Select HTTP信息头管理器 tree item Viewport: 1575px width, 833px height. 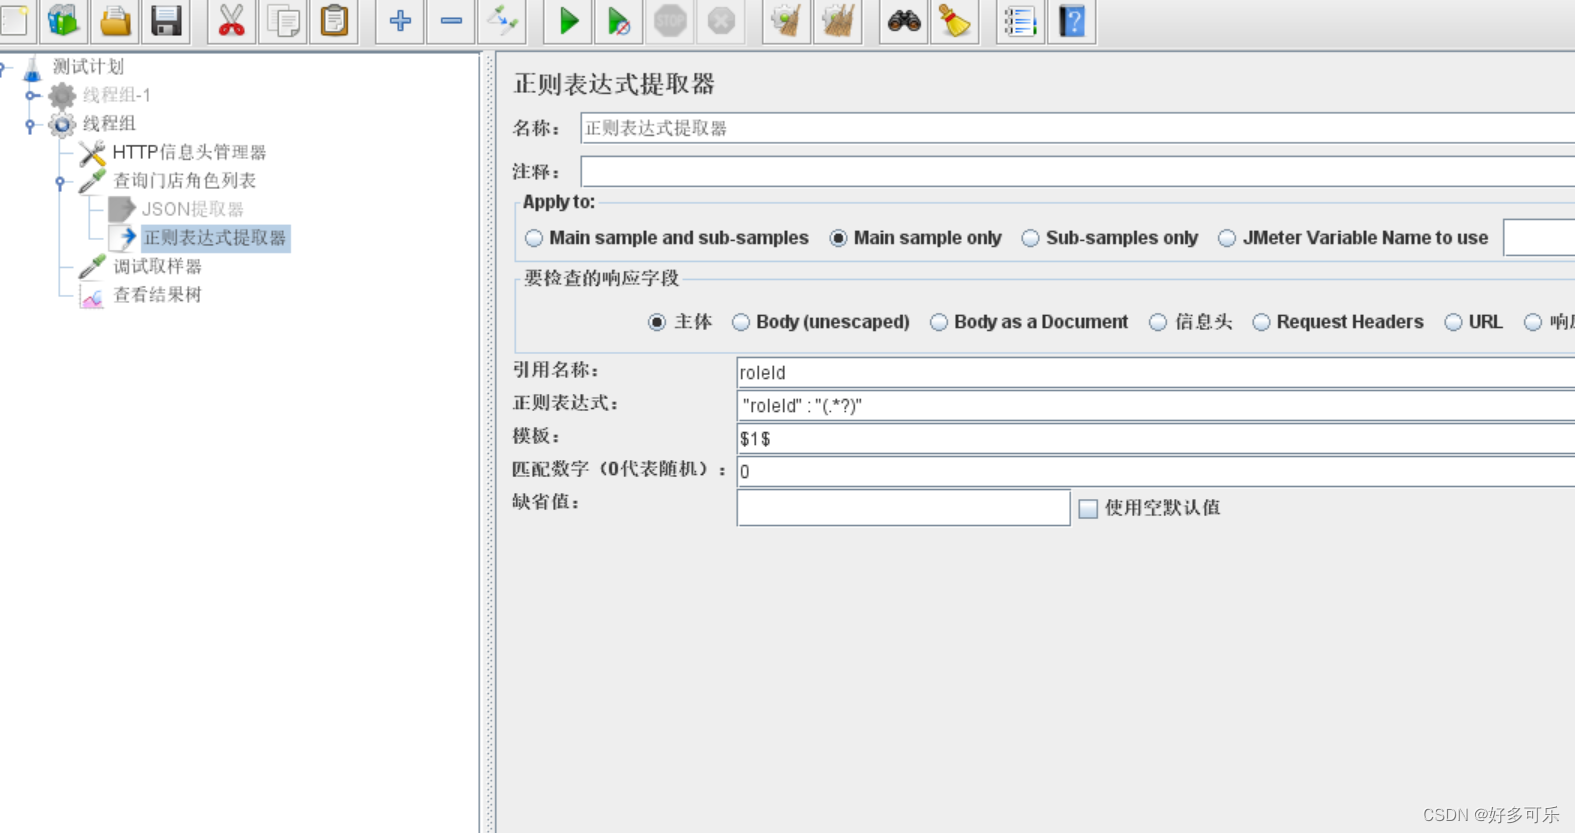point(190,152)
